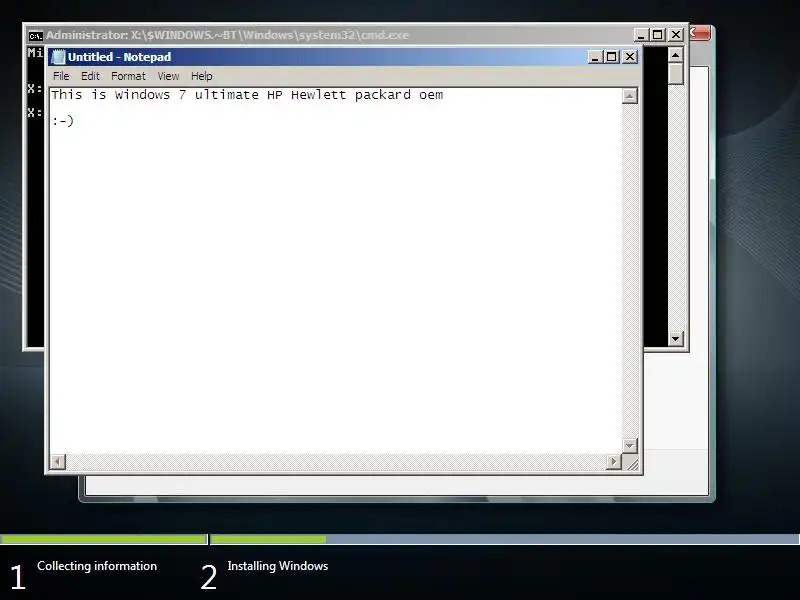Click cmd window scrollbar up arrow

pyautogui.click(x=676, y=55)
